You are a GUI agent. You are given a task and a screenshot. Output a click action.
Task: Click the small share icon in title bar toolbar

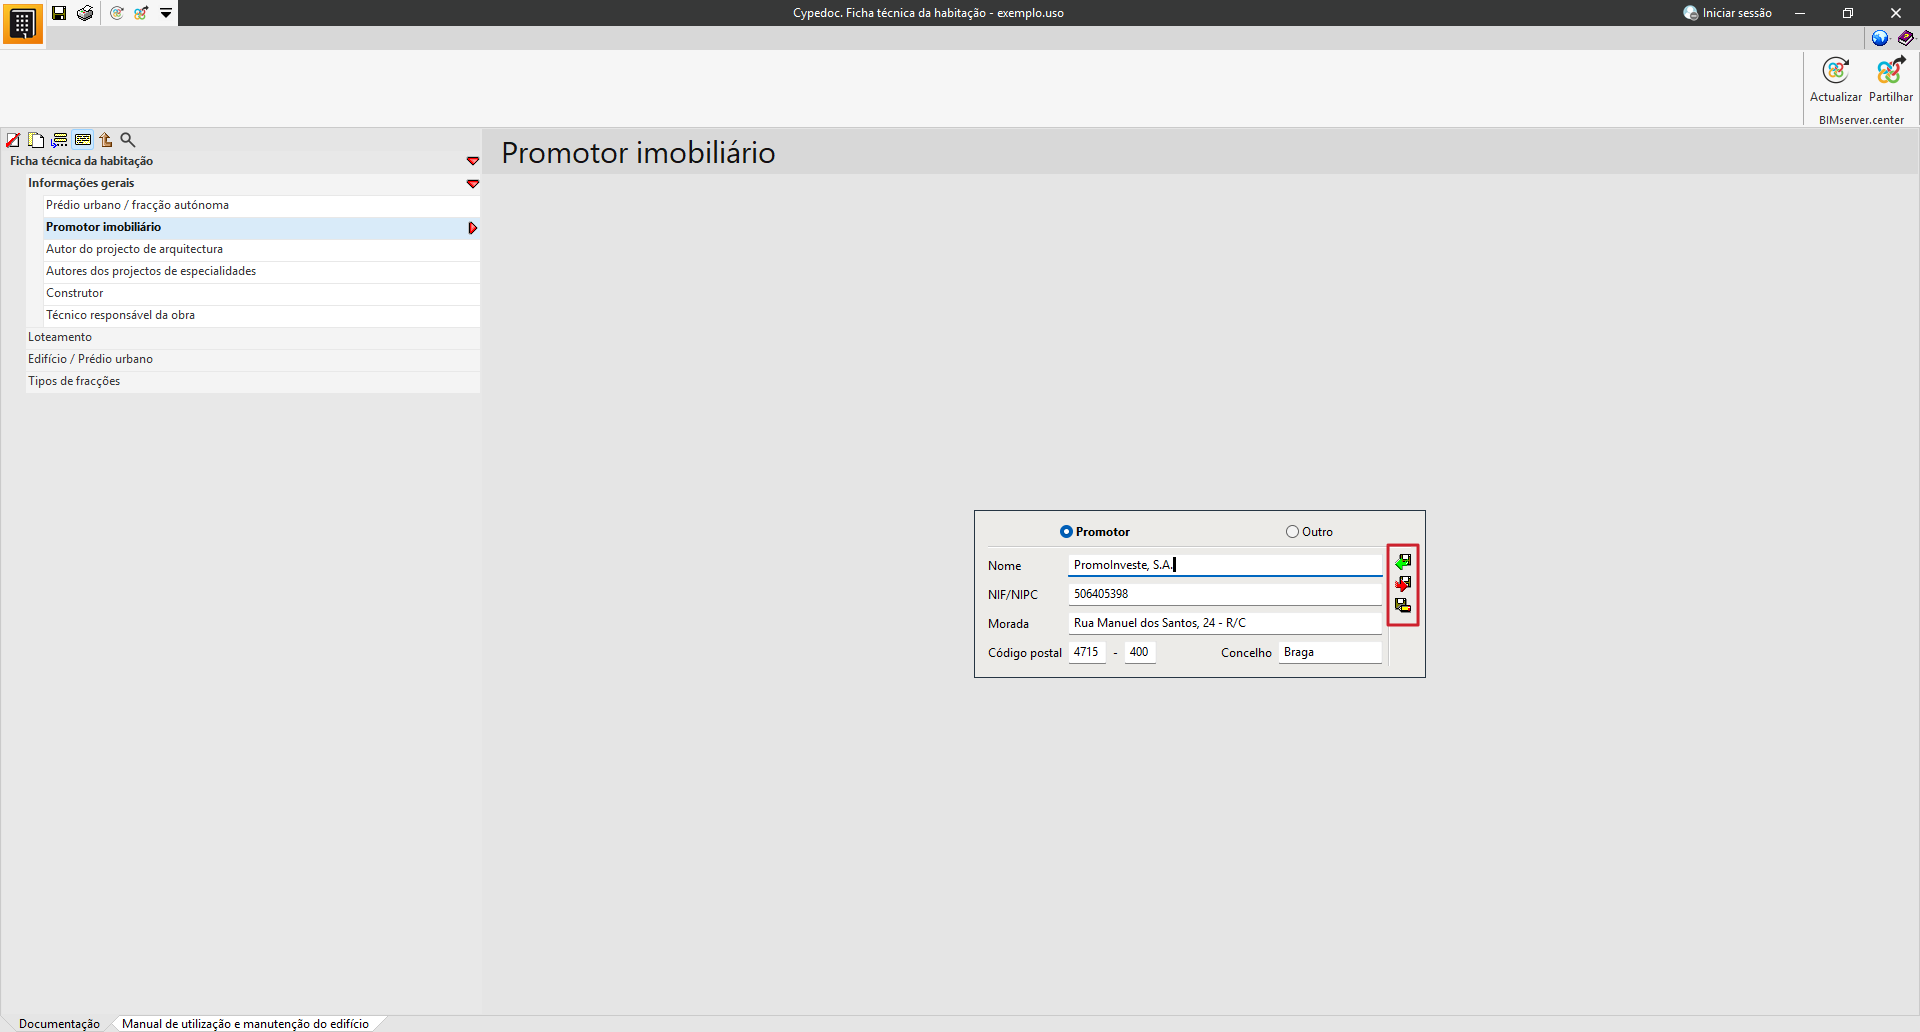coord(141,13)
